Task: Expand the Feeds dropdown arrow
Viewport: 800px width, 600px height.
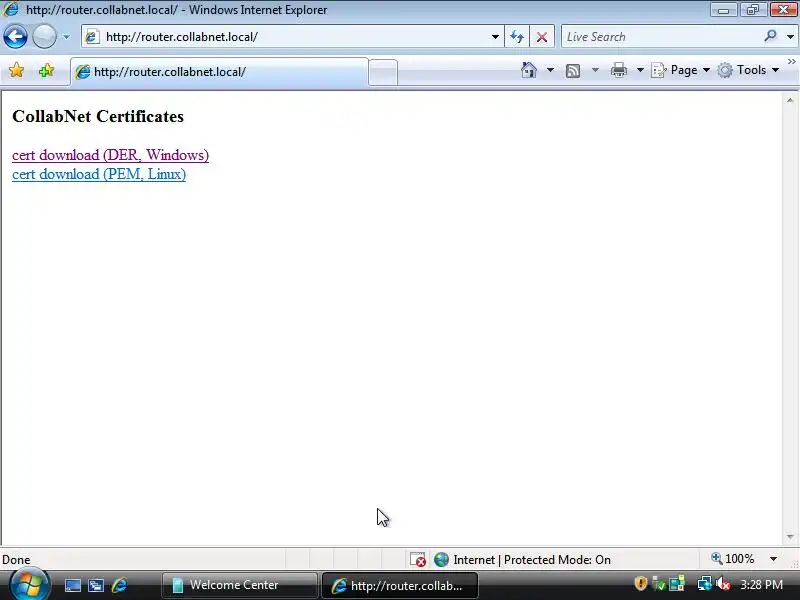Action: pos(595,70)
